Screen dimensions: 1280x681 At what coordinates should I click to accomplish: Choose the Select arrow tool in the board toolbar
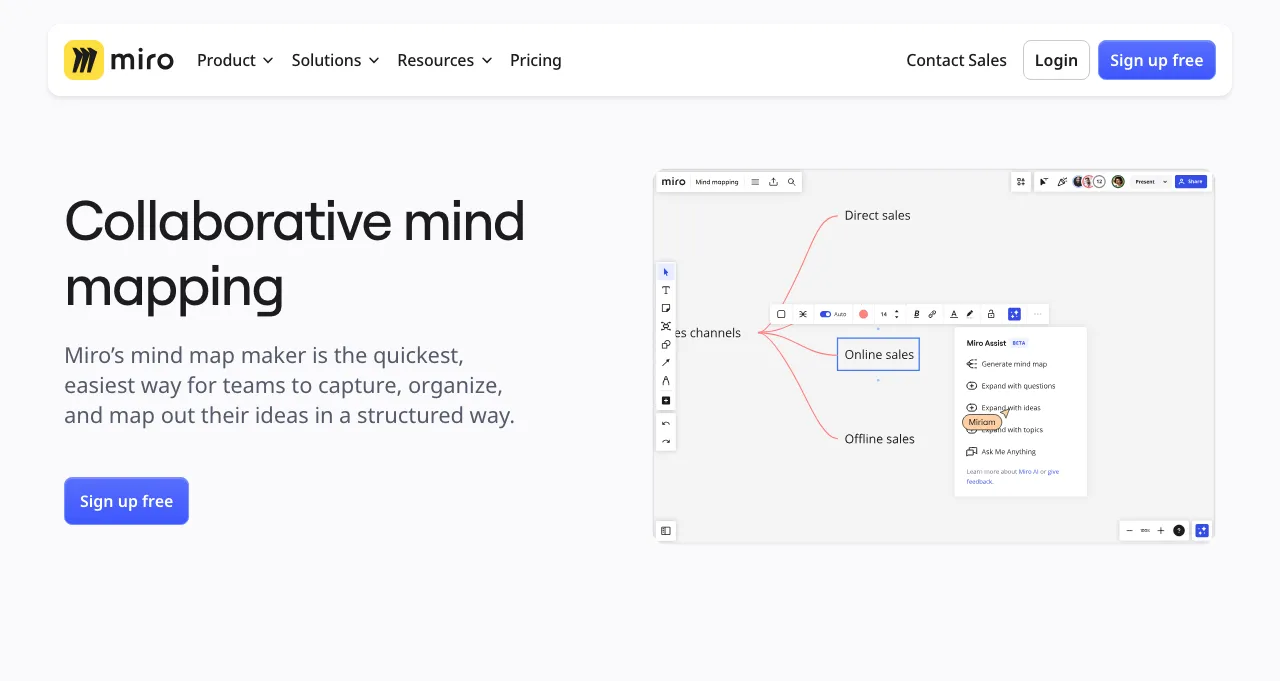coord(666,272)
